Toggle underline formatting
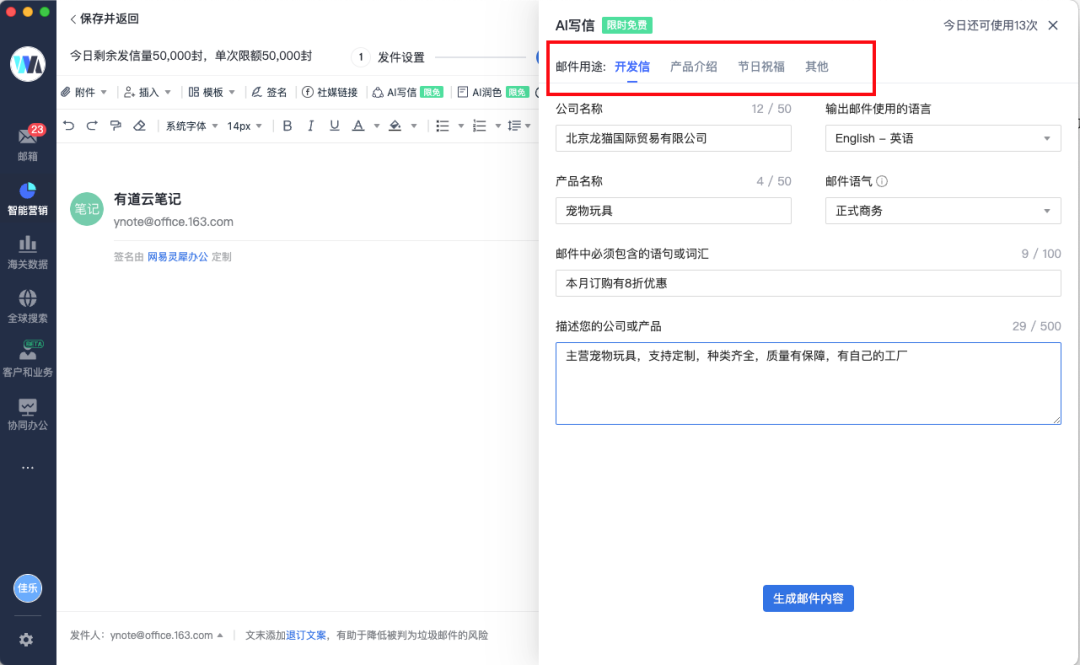This screenshot has width=1080, height=665. (x=334, y=125)
